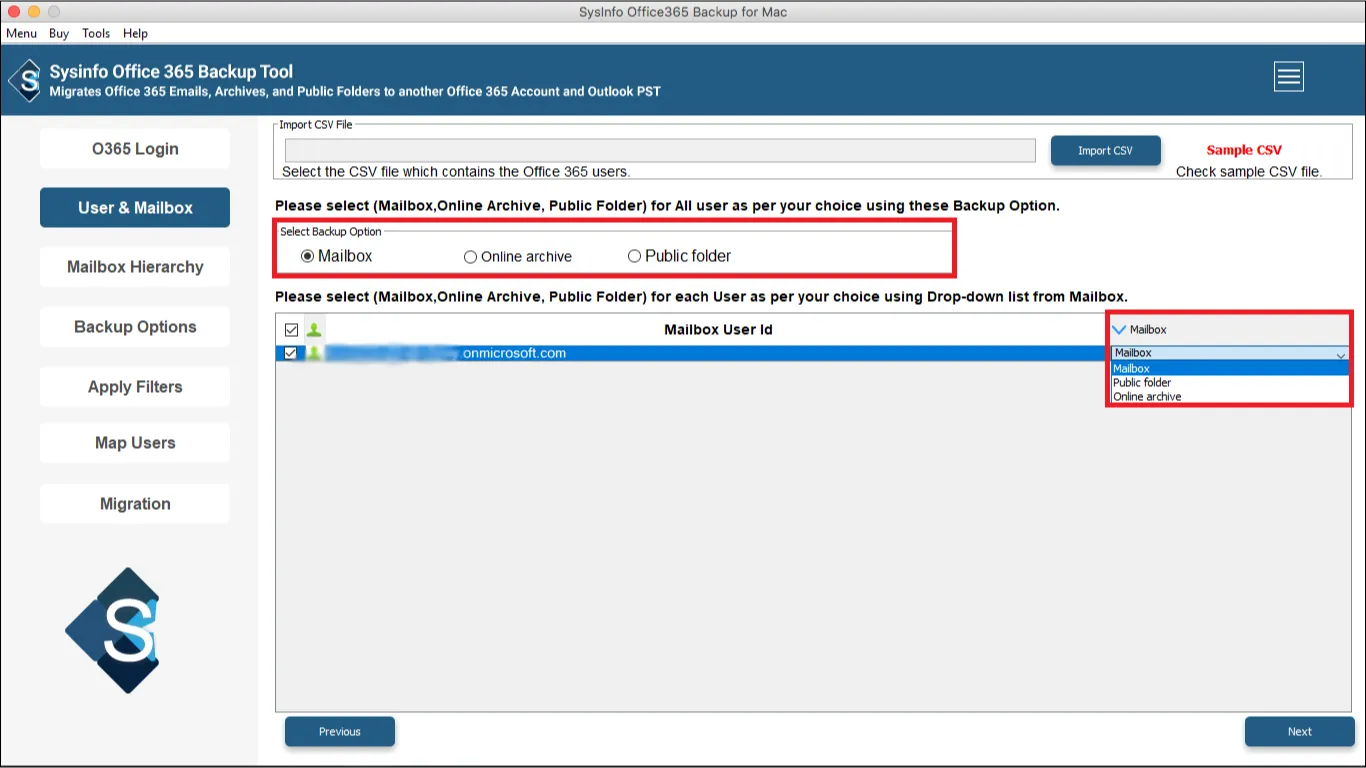This screenshot has width=1366, height=768.
Task: Choose Mailbox from the dropdown list
Action: coord(1230,368)
